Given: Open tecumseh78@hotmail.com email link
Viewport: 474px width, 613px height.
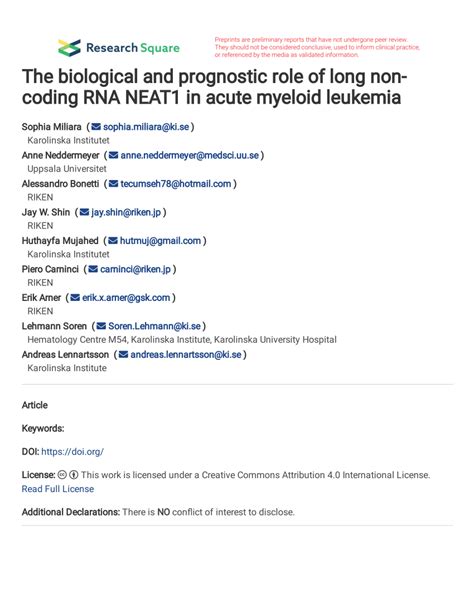Looking at the screenshot, I should (176, 184).
